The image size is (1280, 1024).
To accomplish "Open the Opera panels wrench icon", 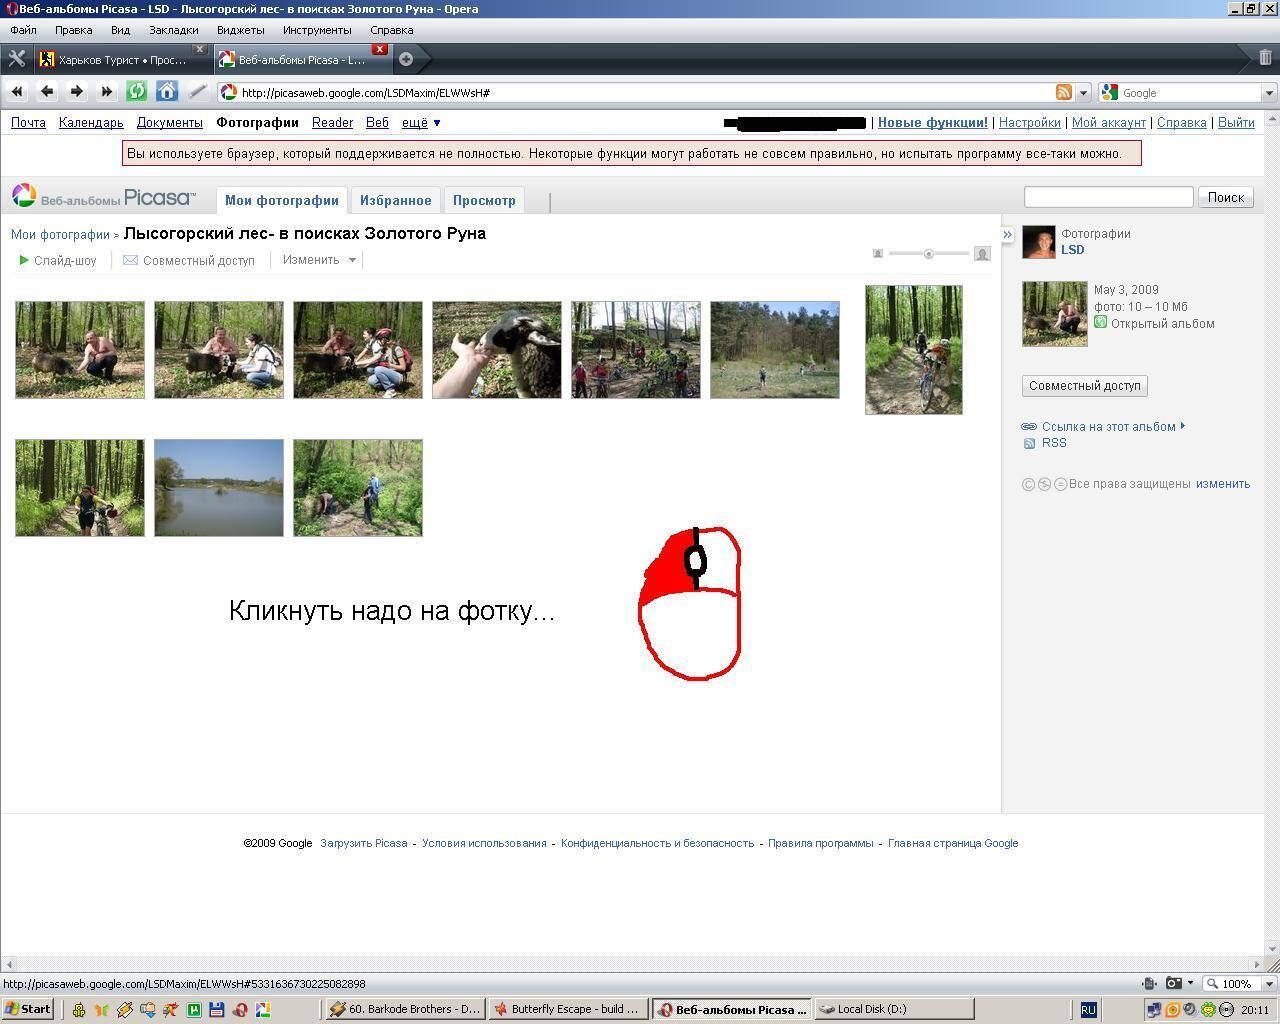I will [x=16, y=59].
